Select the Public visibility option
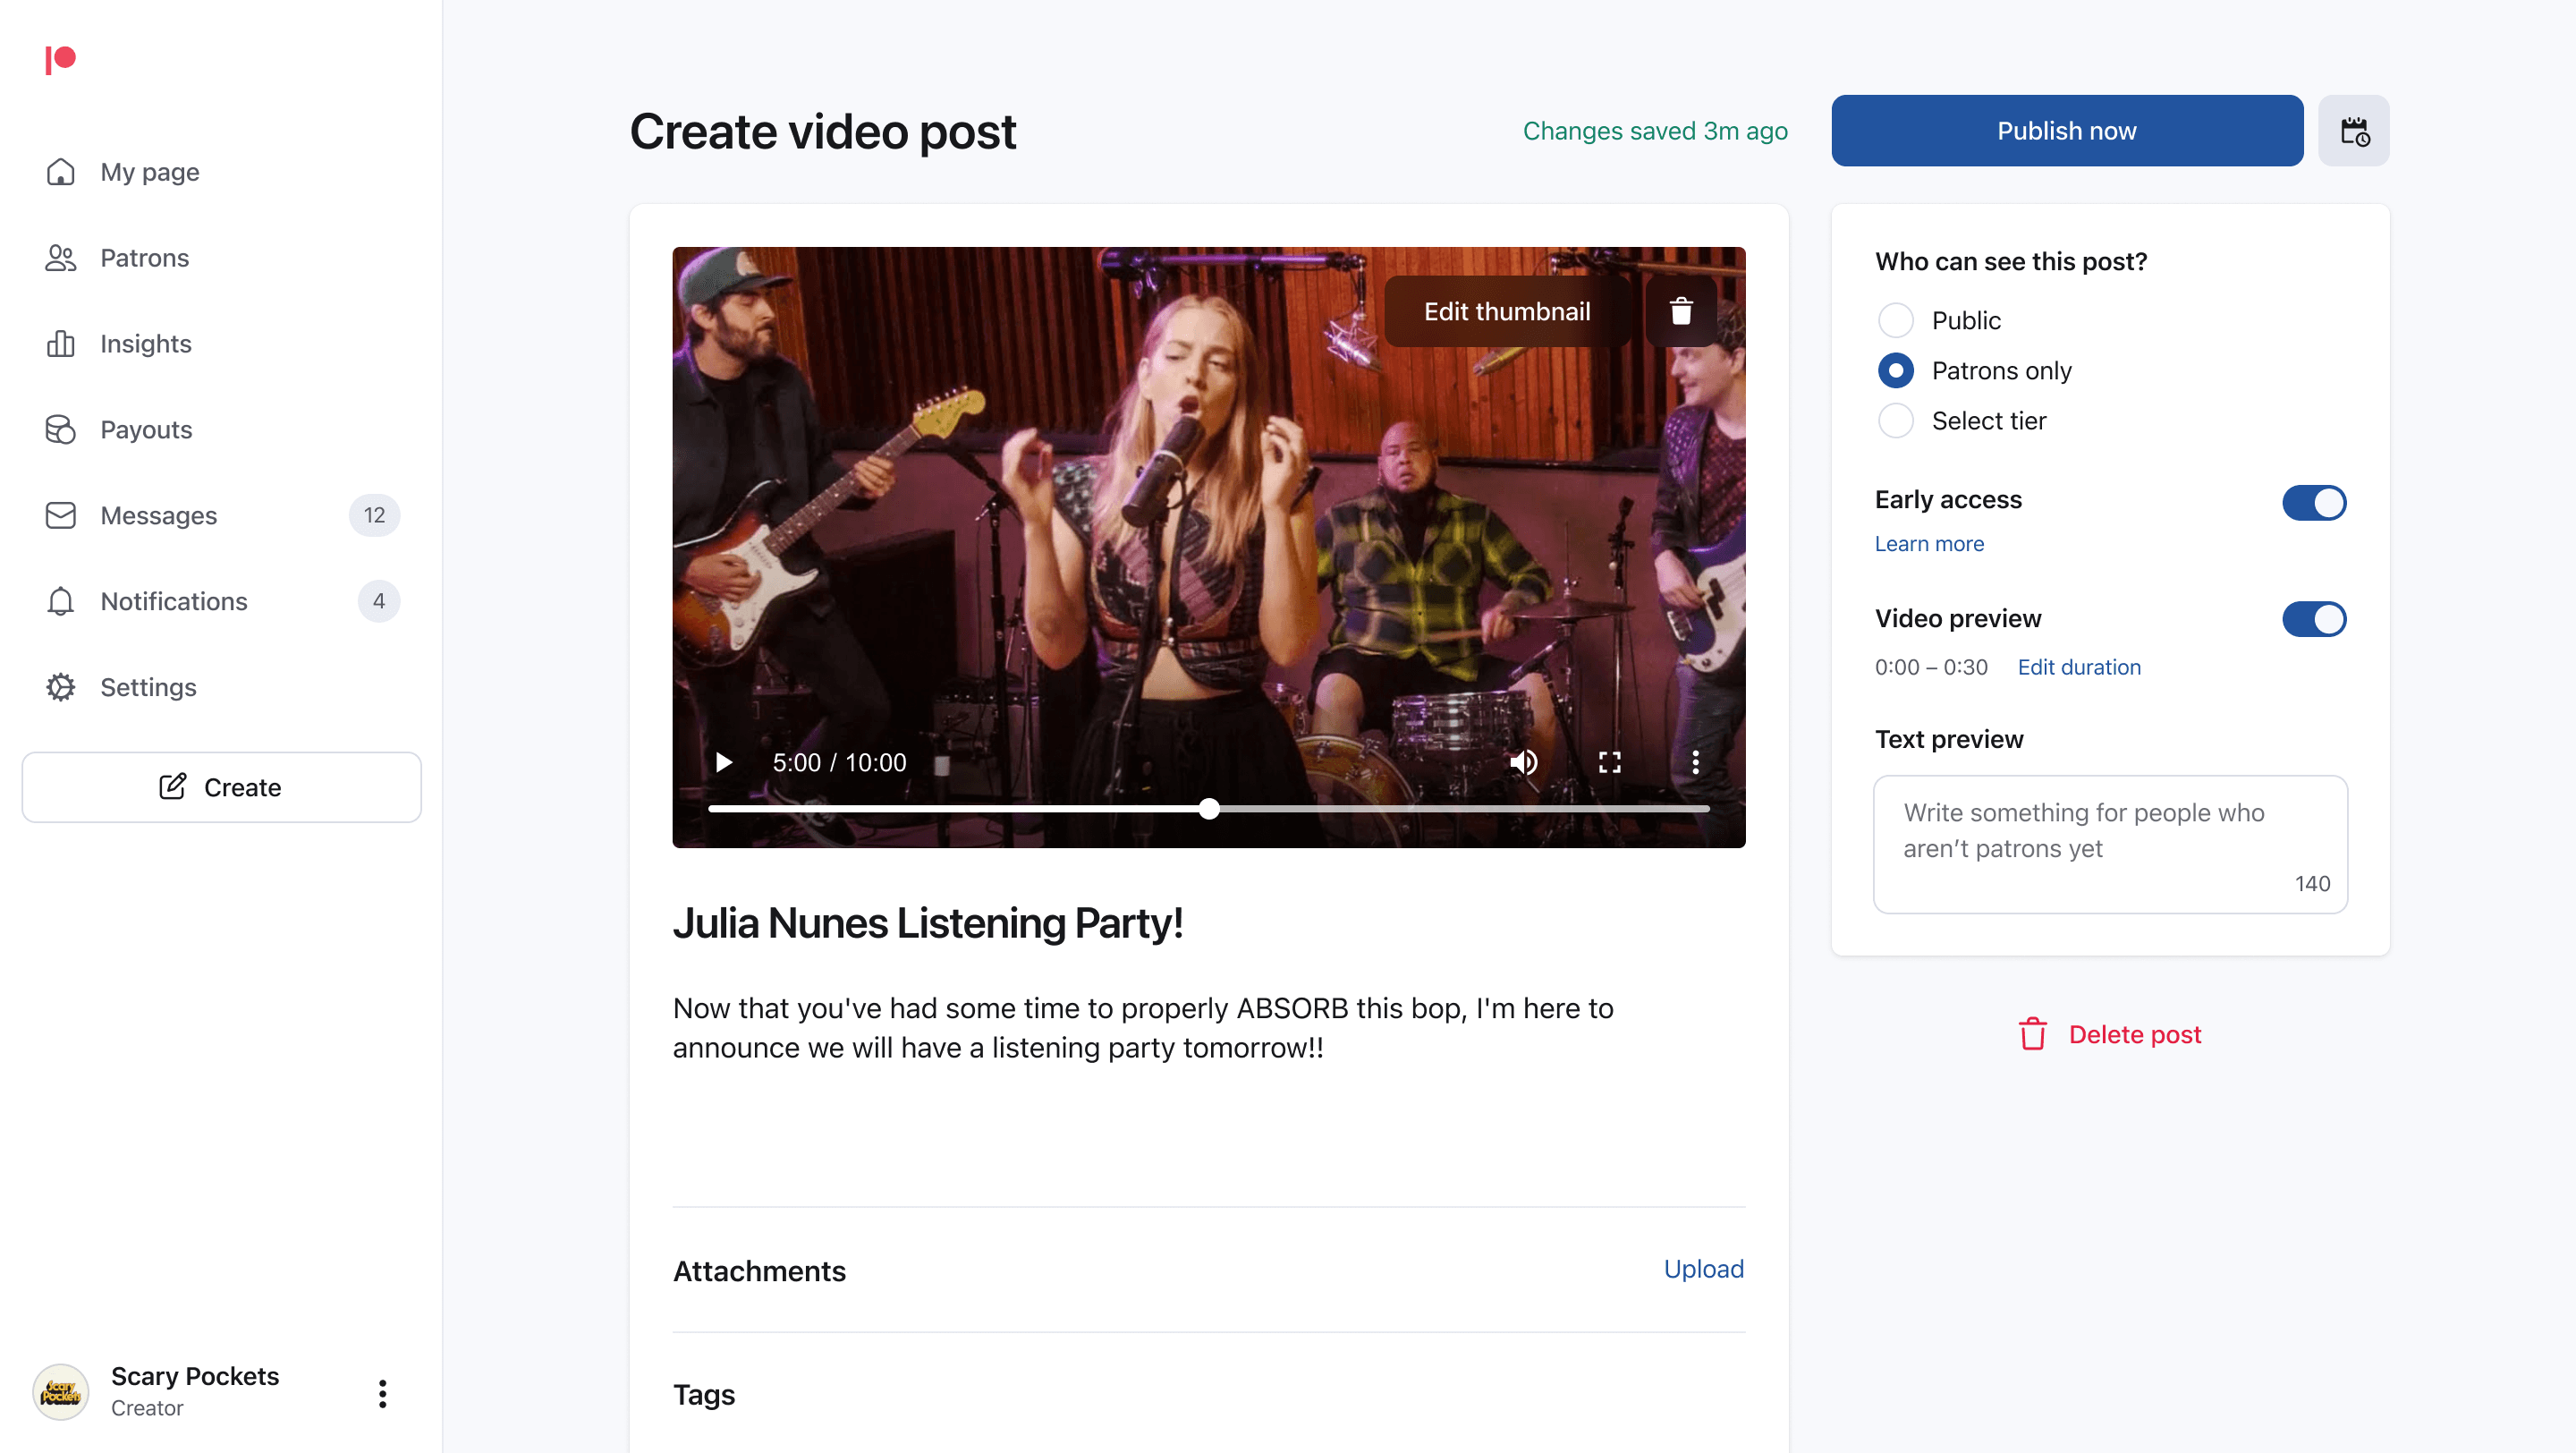This screenshot has height=1453, width=2576. (x=1895, y=321)
